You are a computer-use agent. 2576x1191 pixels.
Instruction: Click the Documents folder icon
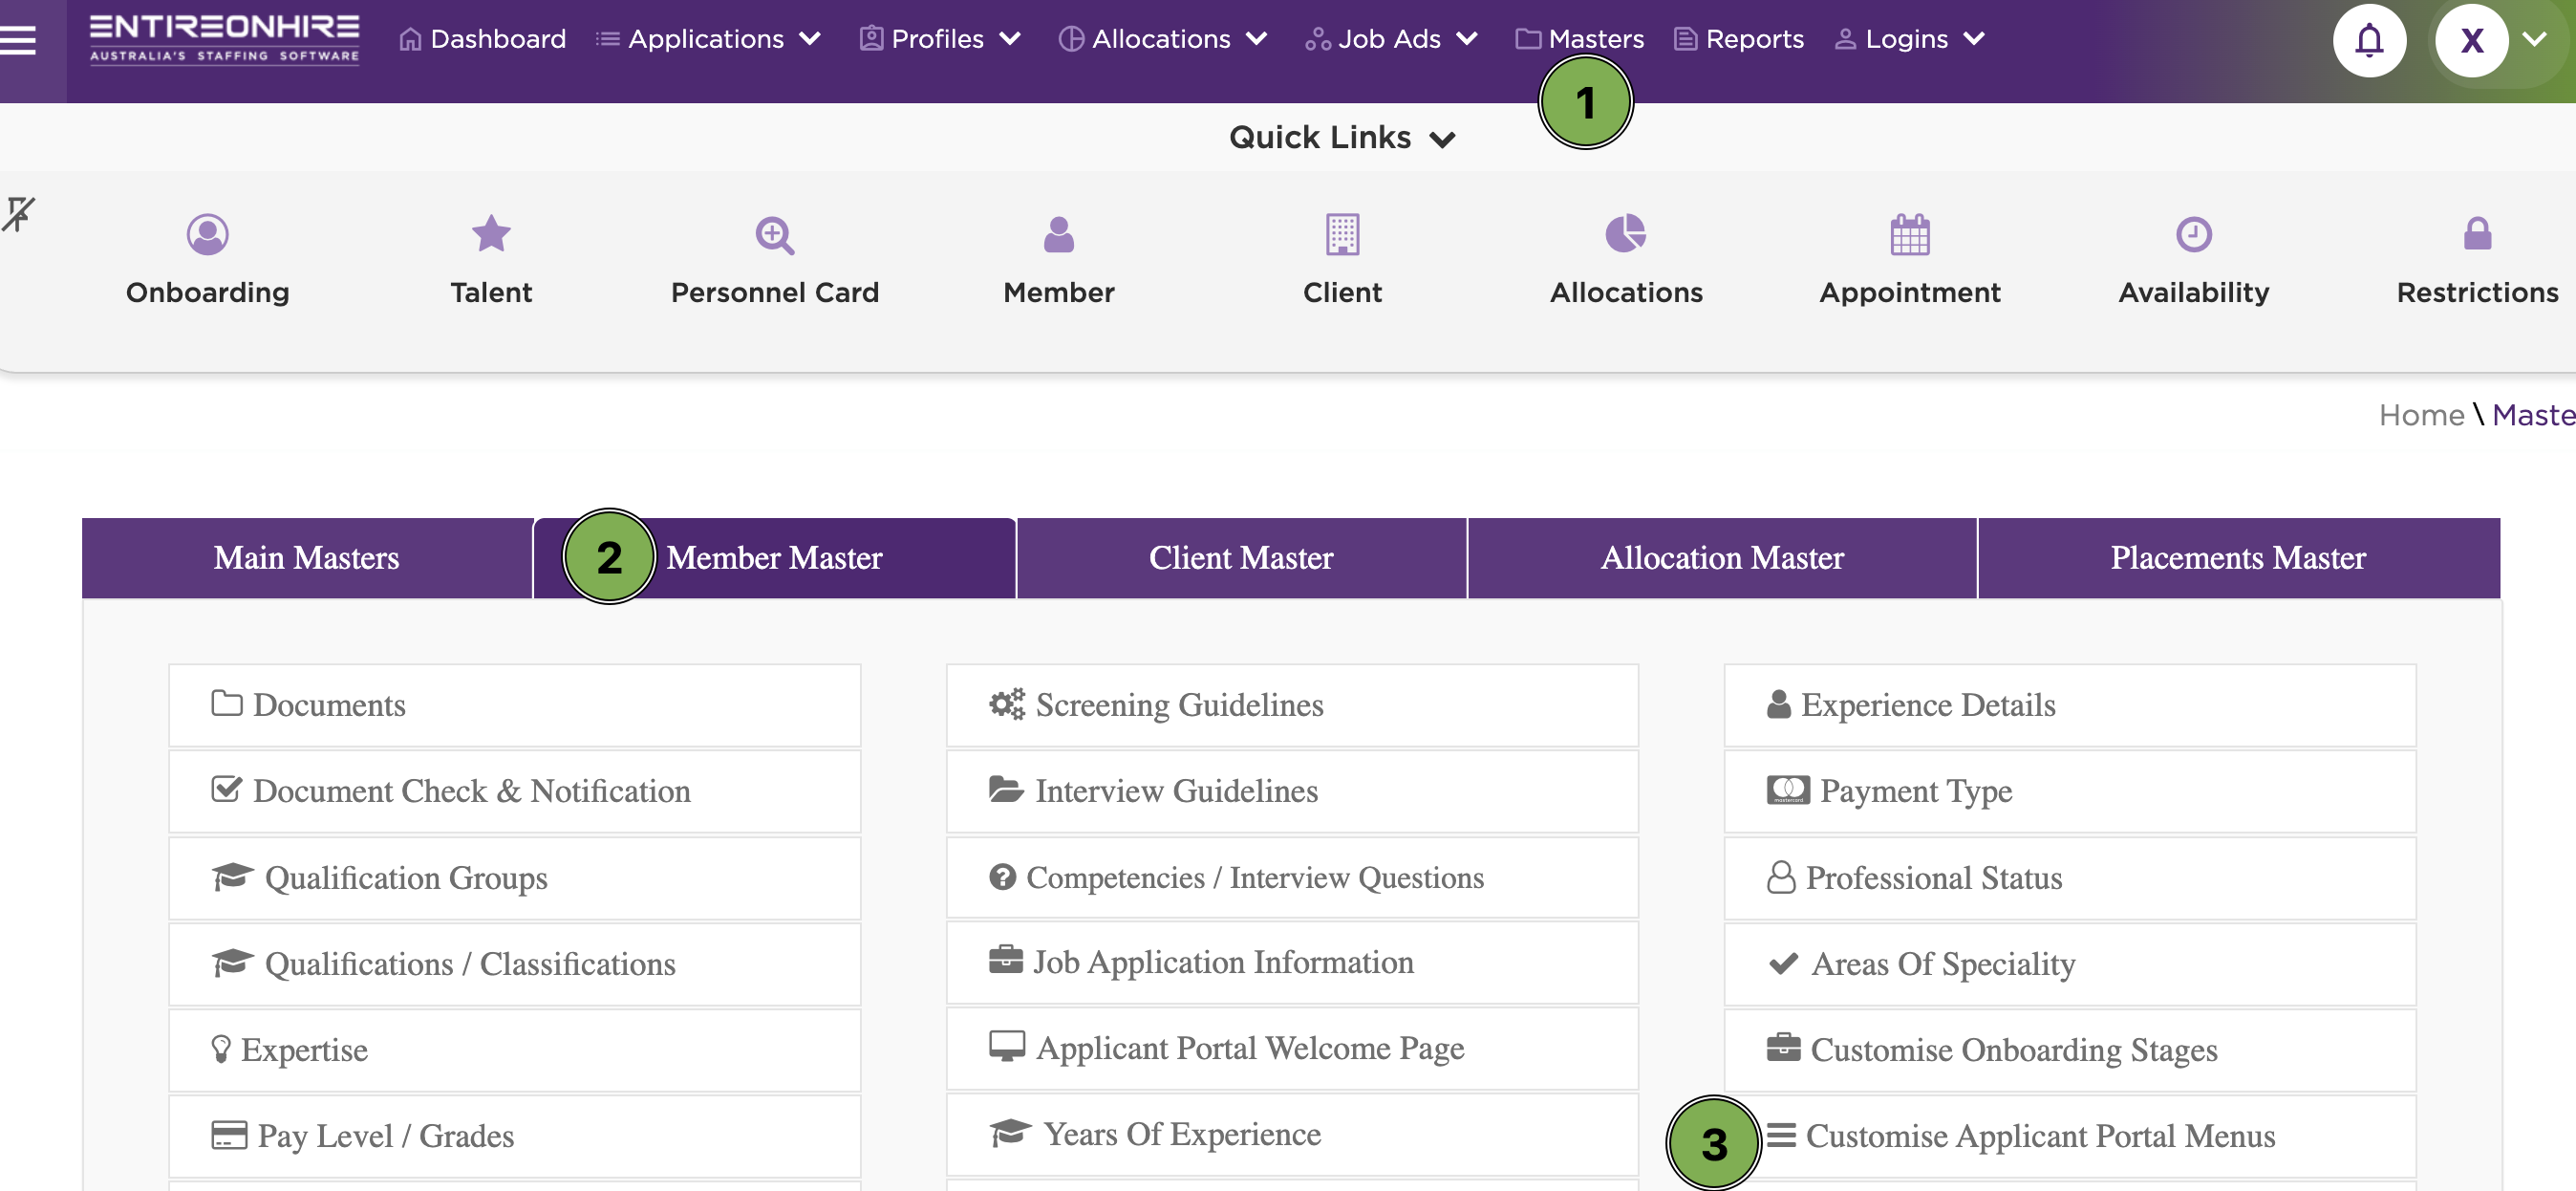[x=227, y=703]
